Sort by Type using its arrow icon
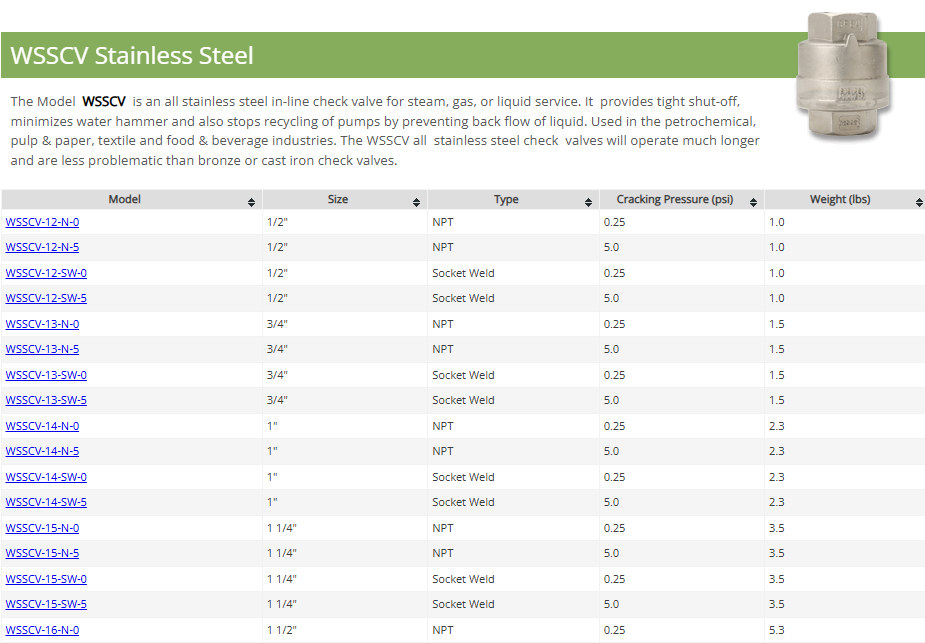The image size is (925, 643). coord(588,202)
